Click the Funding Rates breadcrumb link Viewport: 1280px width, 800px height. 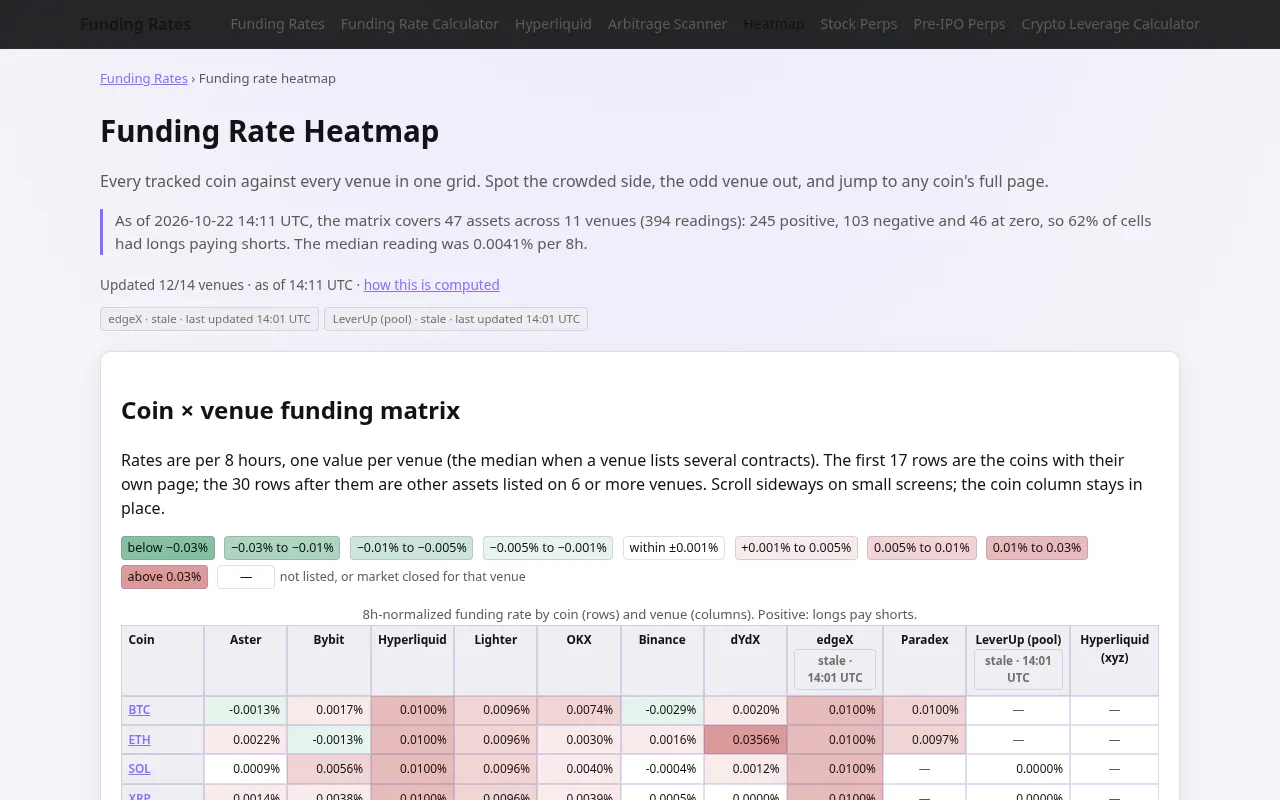(144, 78)
